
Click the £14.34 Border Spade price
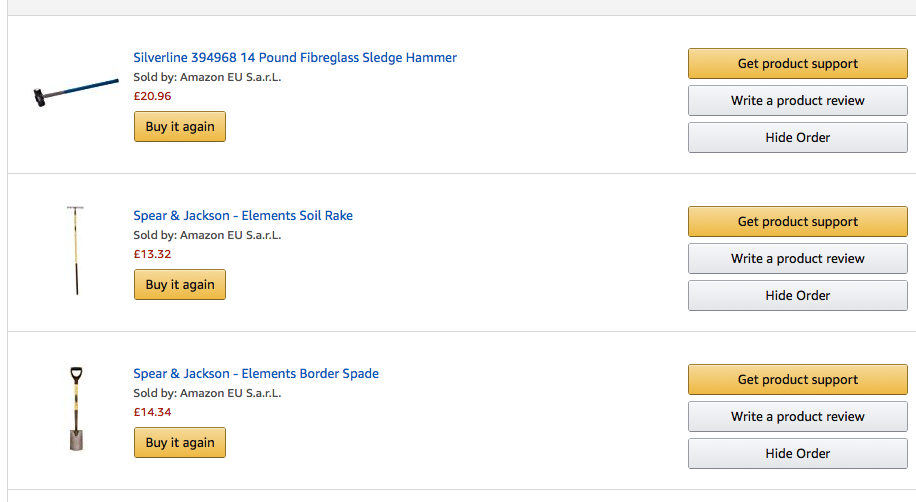click(x=152, y=412)
